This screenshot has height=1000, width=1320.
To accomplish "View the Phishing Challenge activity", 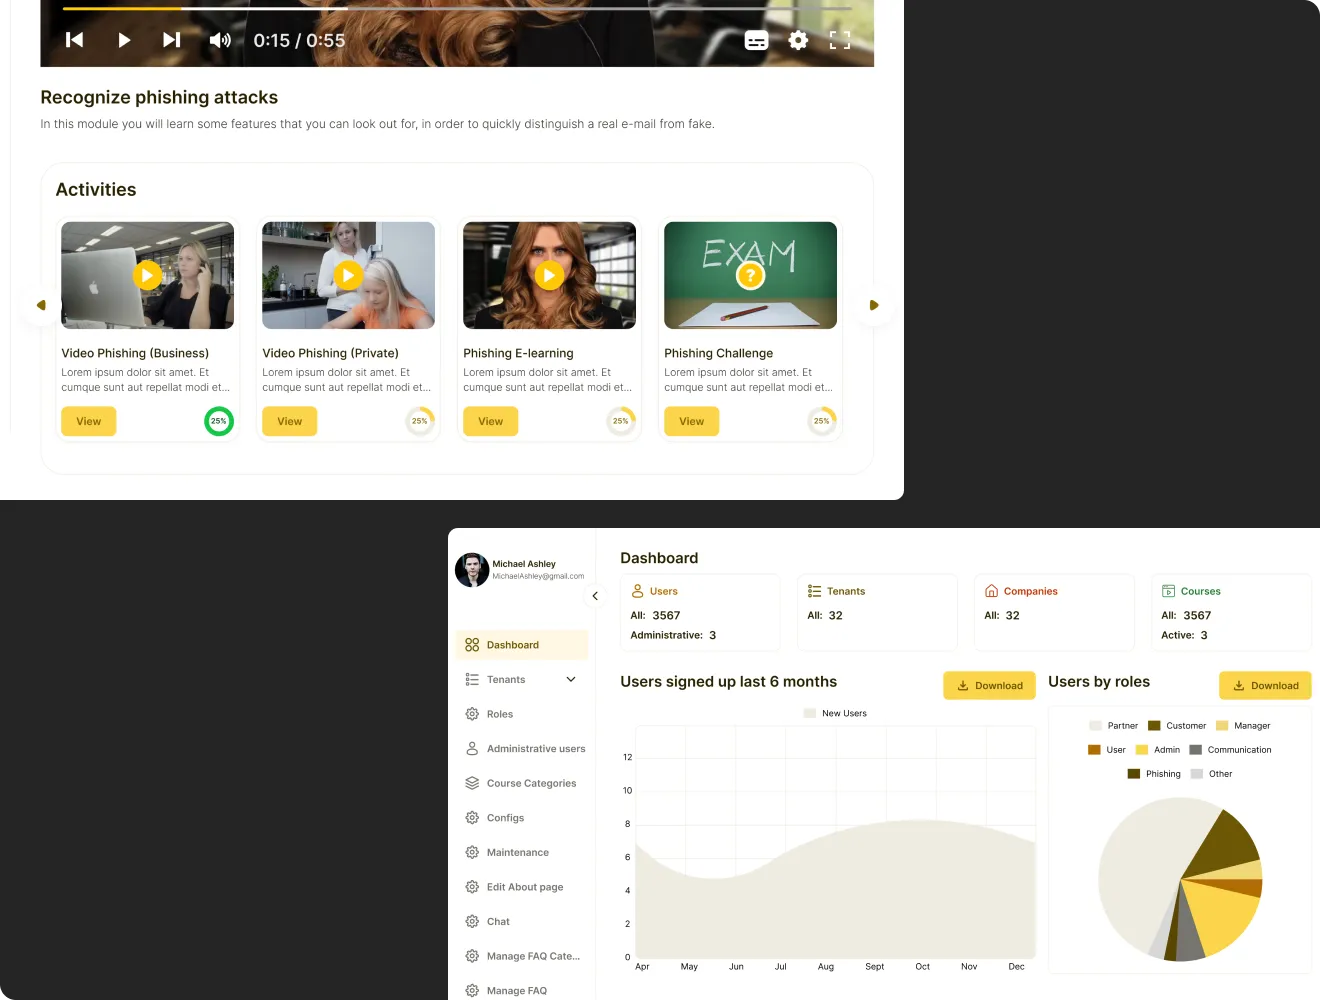I will pyautogui.click(x=691, y=421).
